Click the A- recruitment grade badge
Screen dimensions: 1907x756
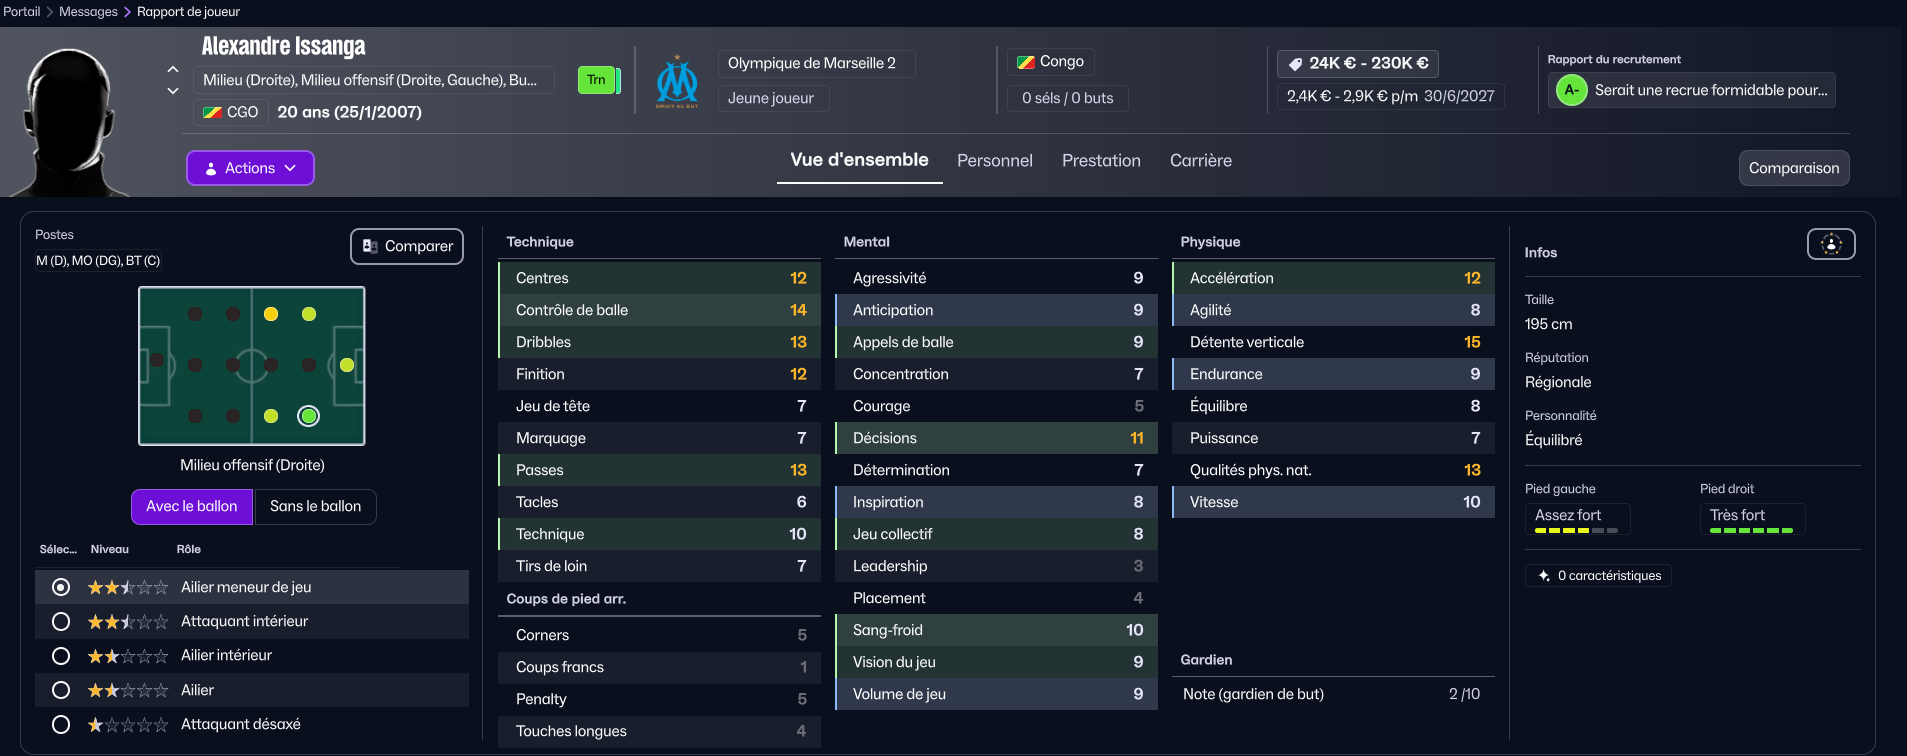tap(1571, 91)
